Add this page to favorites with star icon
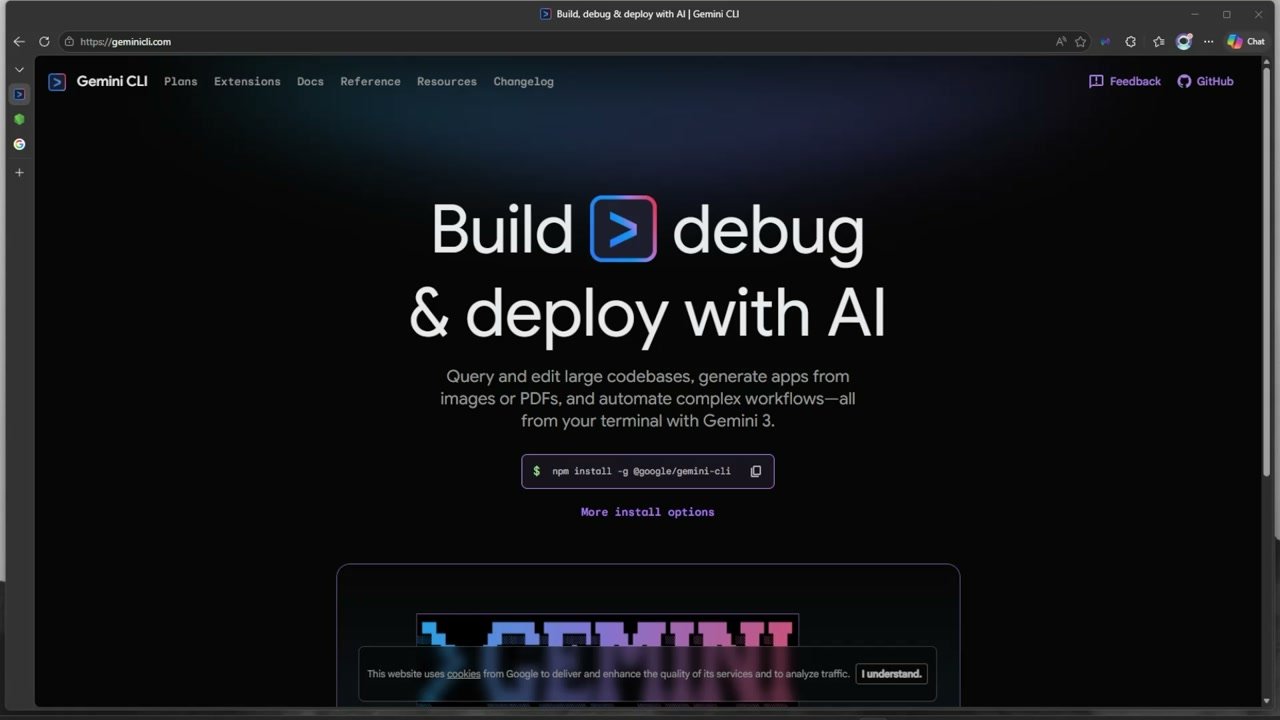 [1080, 42]
